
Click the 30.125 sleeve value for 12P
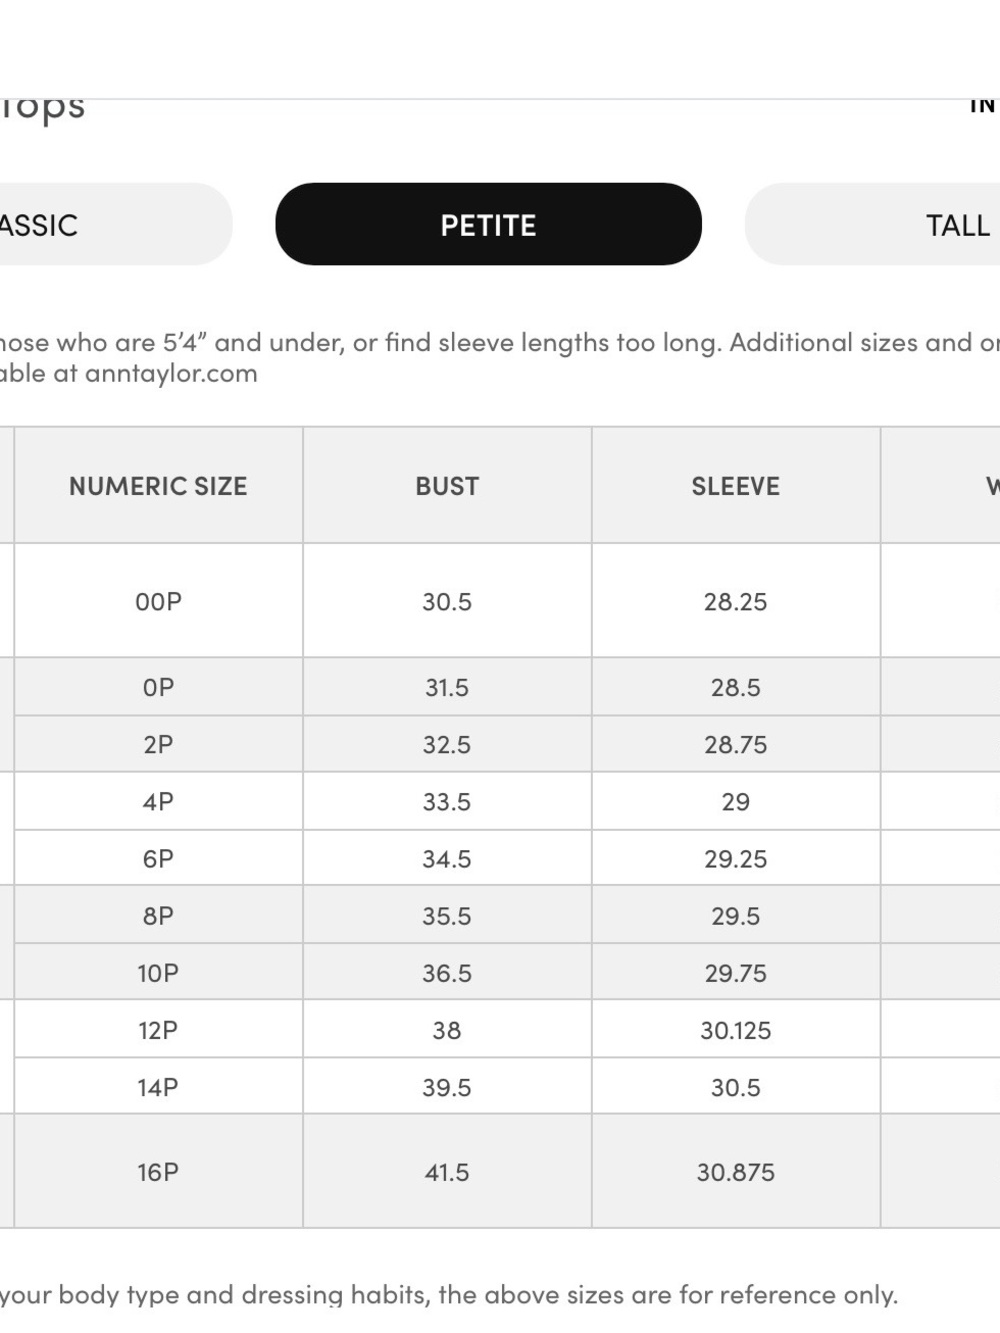[736, 1029]
